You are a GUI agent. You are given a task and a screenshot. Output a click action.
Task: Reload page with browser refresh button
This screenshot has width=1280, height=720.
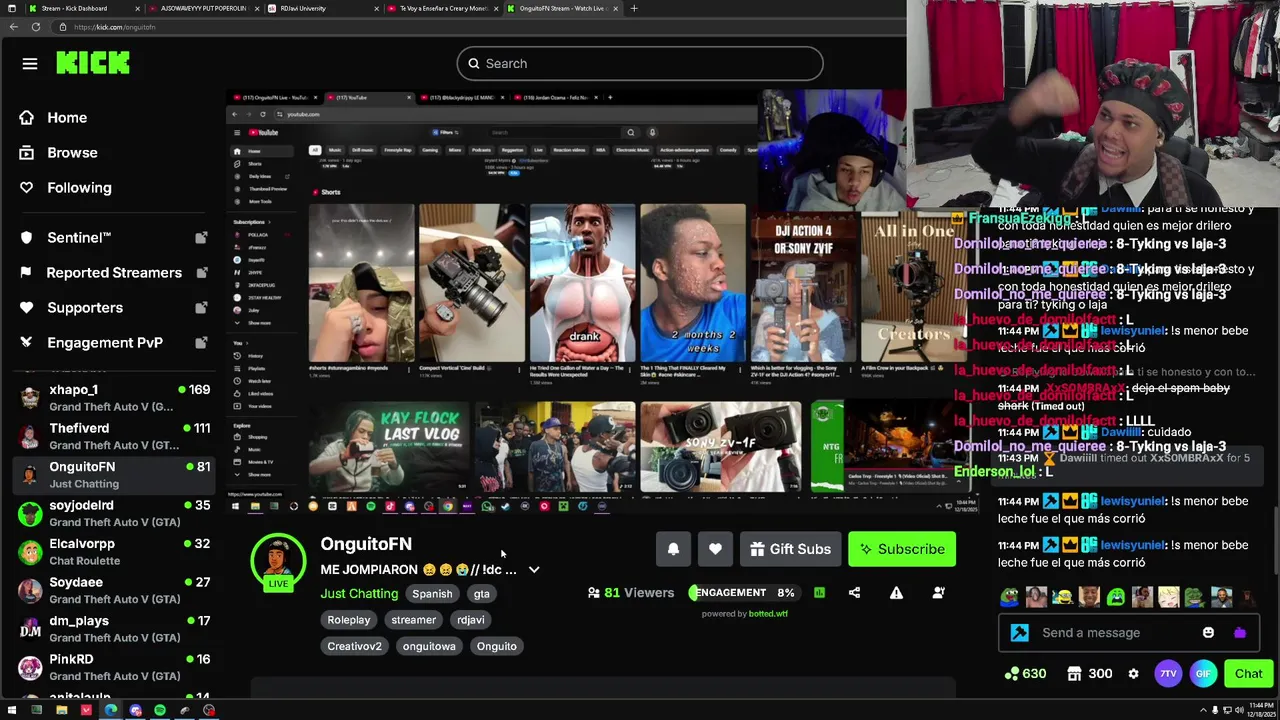35,27
